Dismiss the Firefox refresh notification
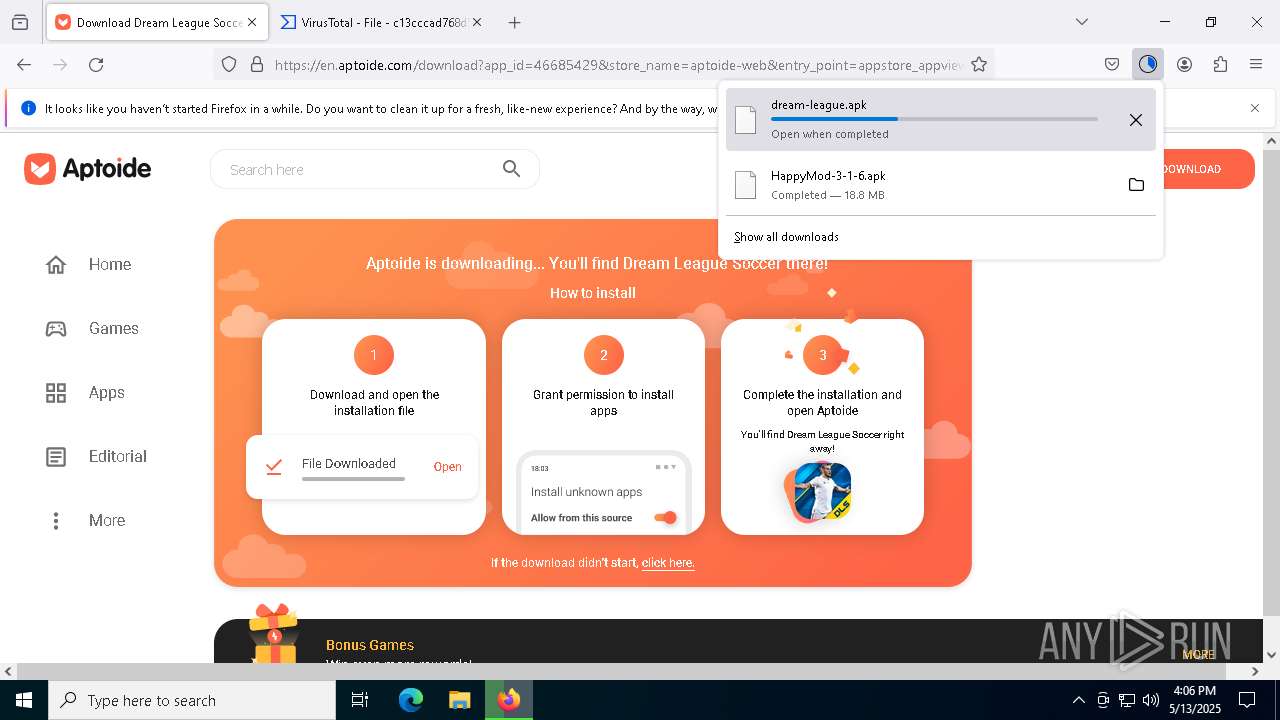 point(1255,108)
